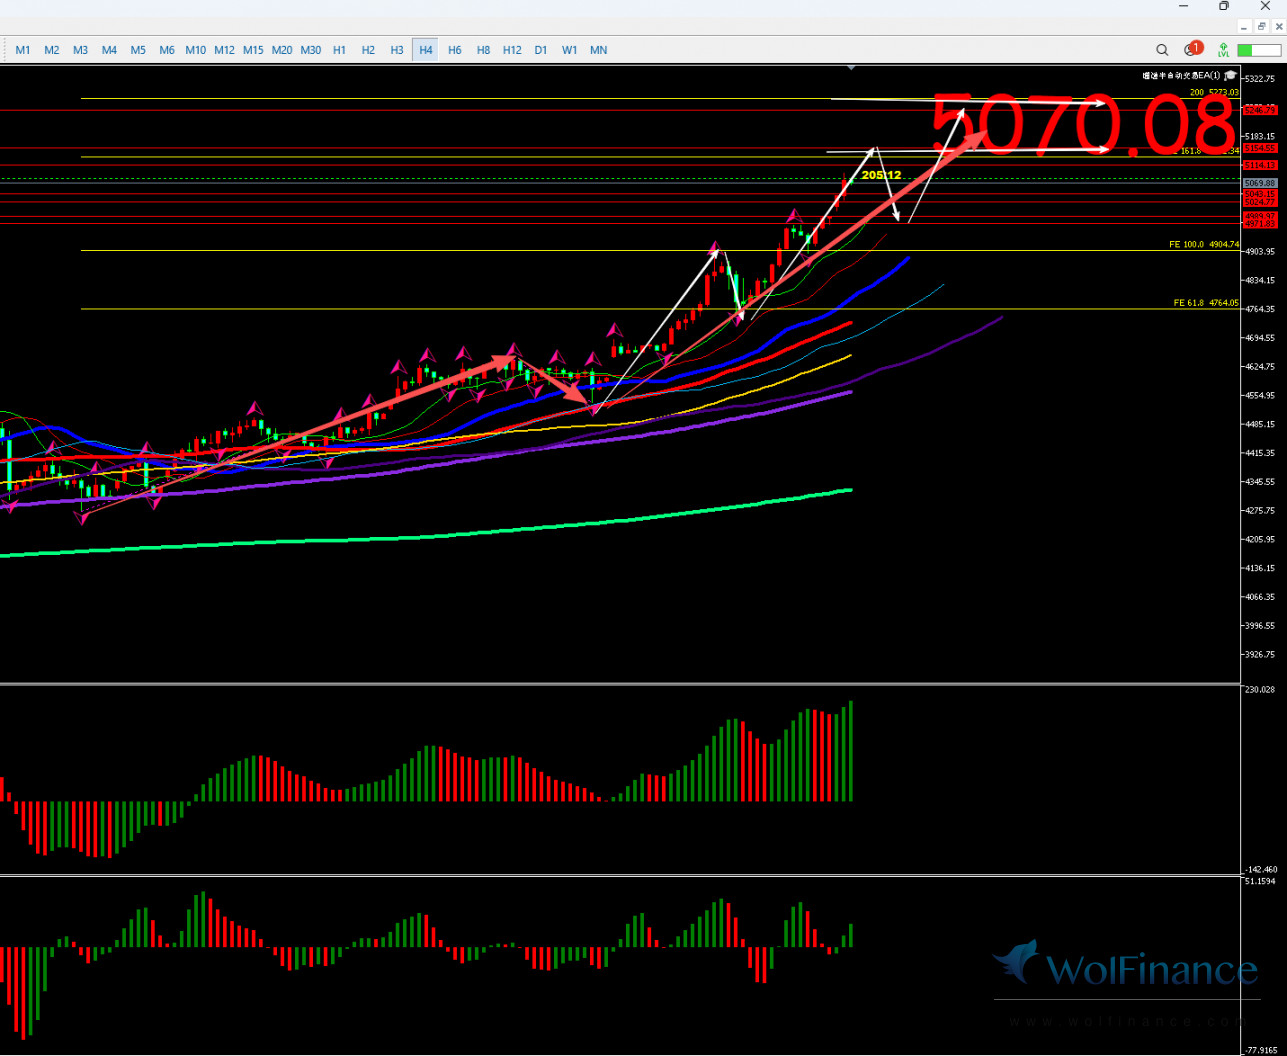The image size is (1287, 1056).
Task: Minimize the inner chart window
Action: point(1245,27)
